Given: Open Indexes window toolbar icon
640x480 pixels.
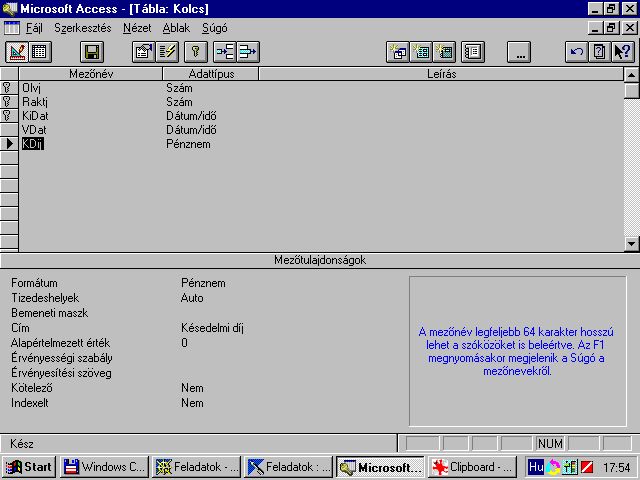Looking at the screenshot, I should click(167, 52).
